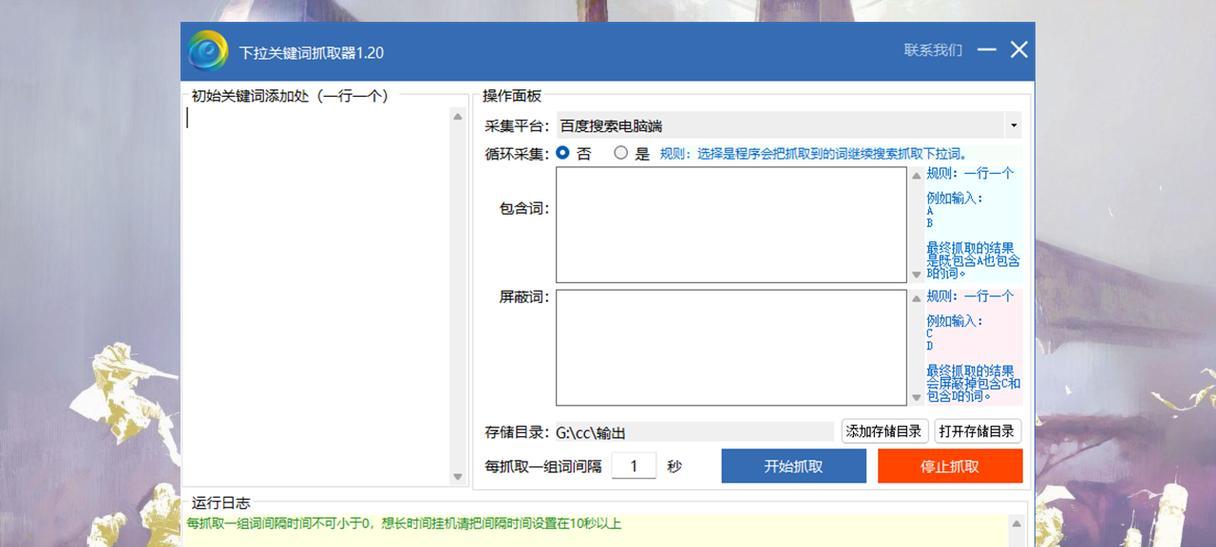Click the 下拉关键词抓取器1.20 title text
1216x547 pixels.
(x=311, y=52)
